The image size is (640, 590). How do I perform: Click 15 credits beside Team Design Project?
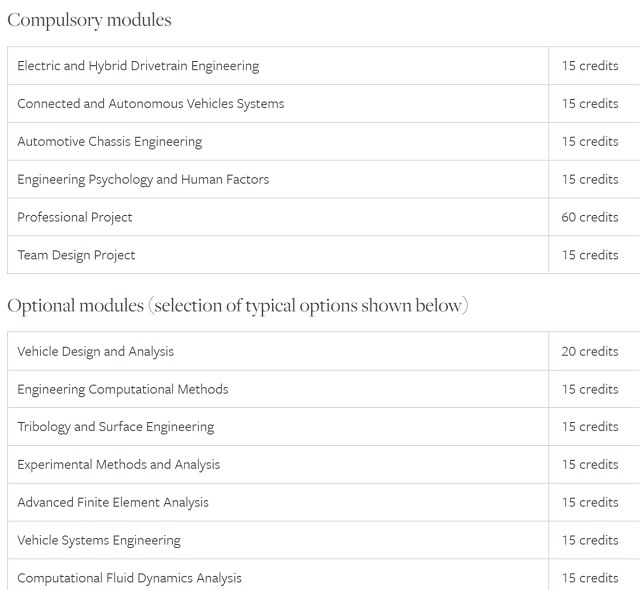point(590,255)
